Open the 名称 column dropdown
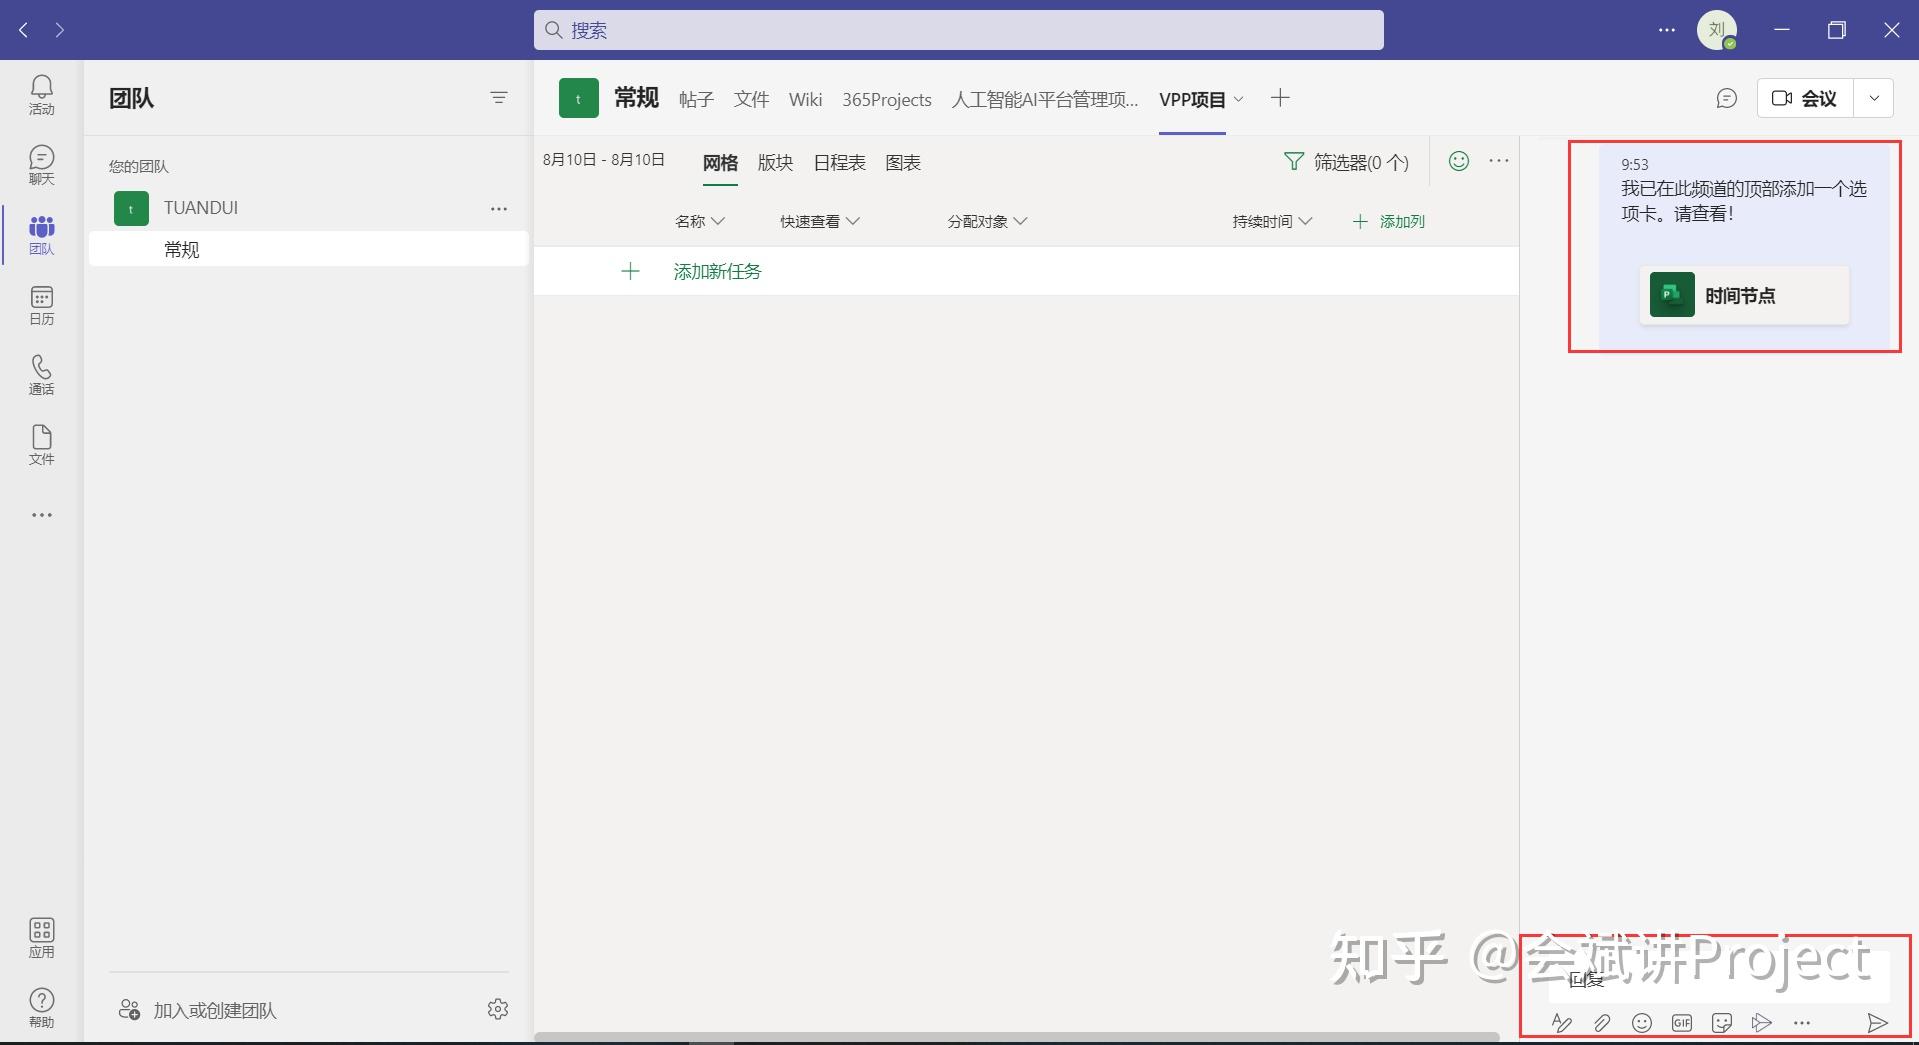Viewport: 1919px width, 1045px height. point(700,221)
